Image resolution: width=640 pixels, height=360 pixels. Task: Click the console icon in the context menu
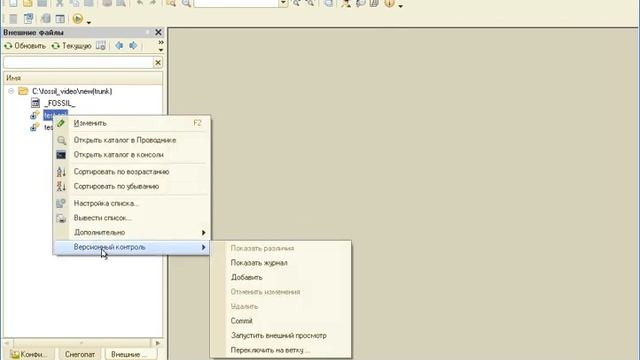point(61,155)
